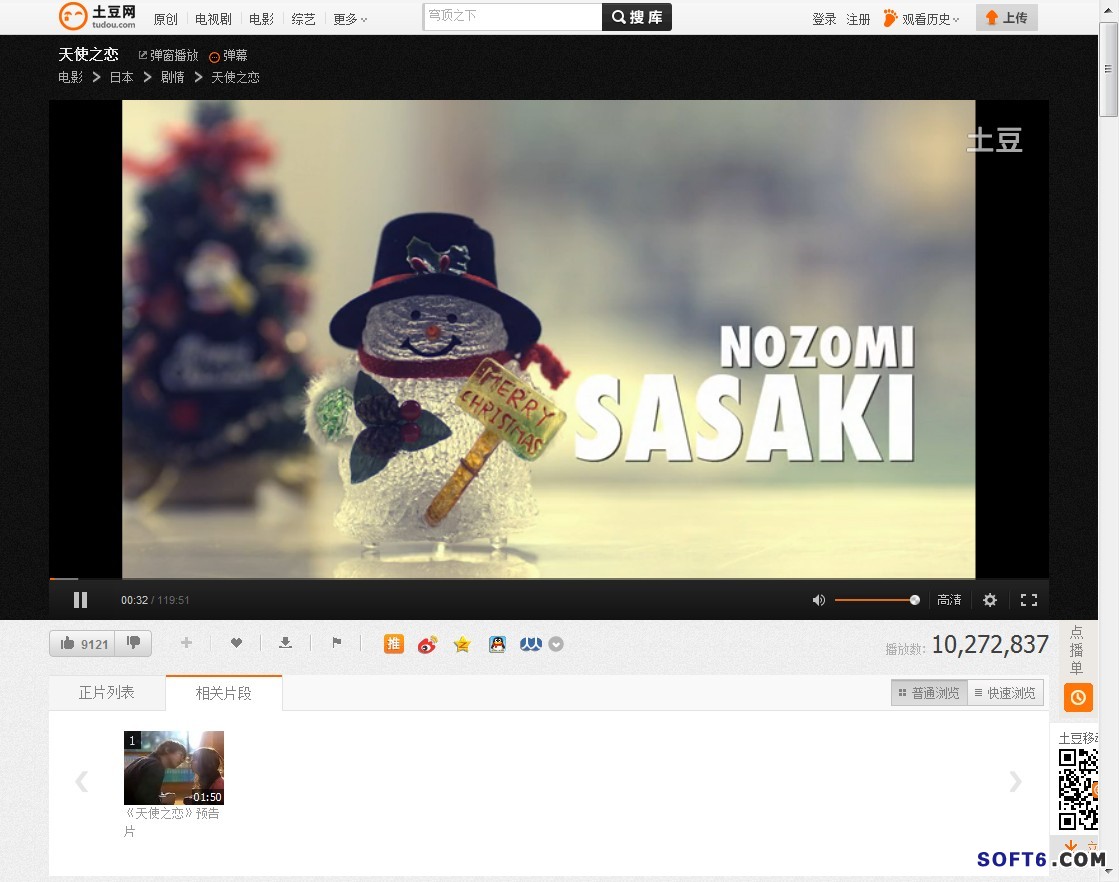Screen dimensions: 1119x882
Task: Toggle 弹幕 danmaku comments
Action: tap(228, 56)
